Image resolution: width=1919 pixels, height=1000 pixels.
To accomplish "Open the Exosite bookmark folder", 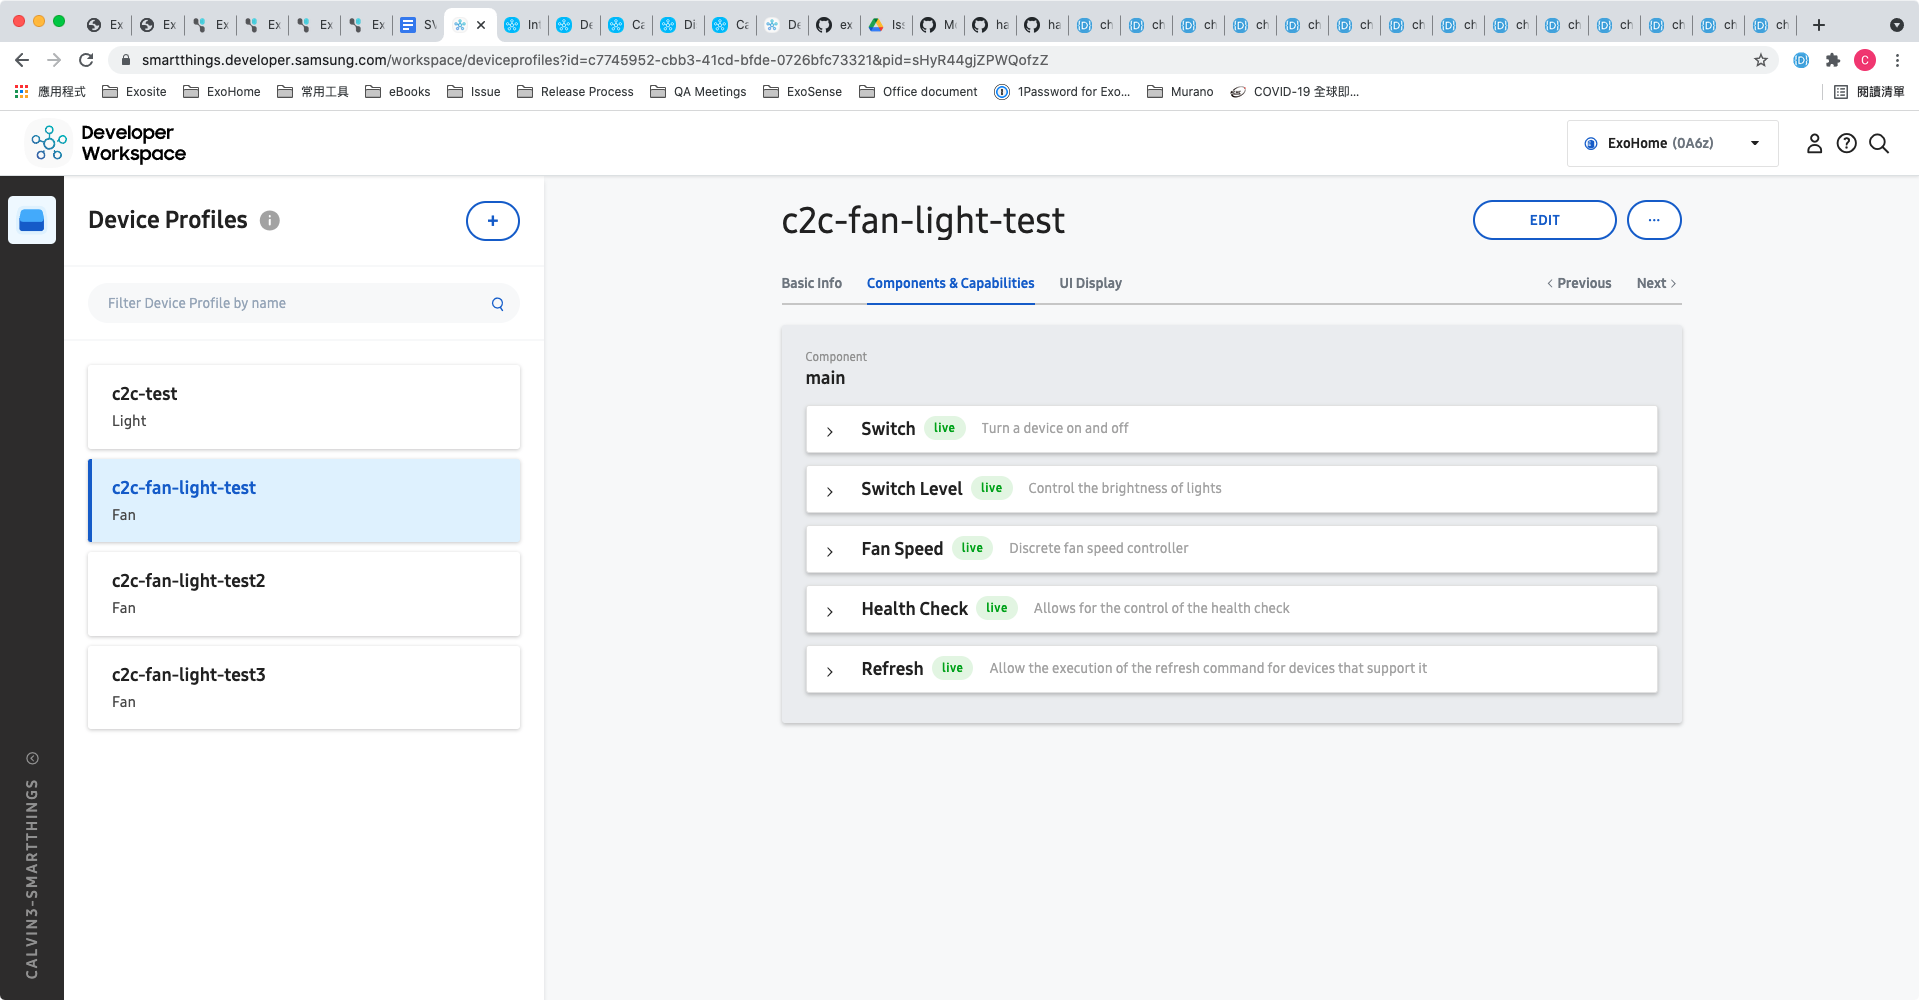I will coord(135,92).
